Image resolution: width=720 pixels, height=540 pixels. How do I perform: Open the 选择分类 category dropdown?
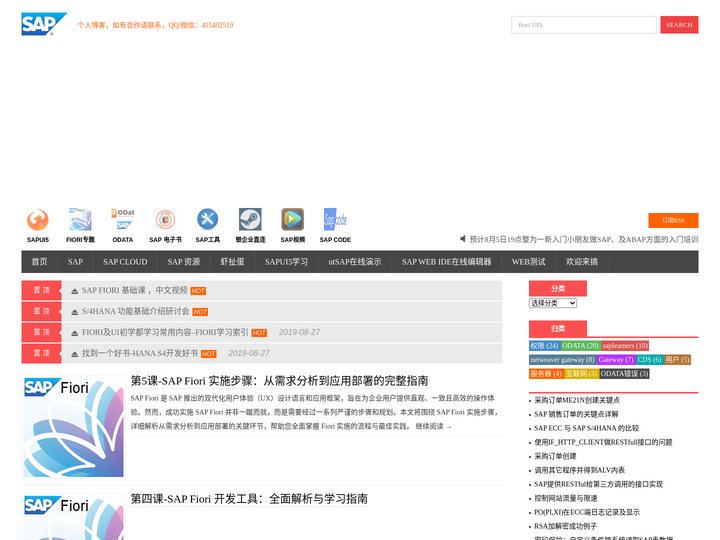pos(553,303)
